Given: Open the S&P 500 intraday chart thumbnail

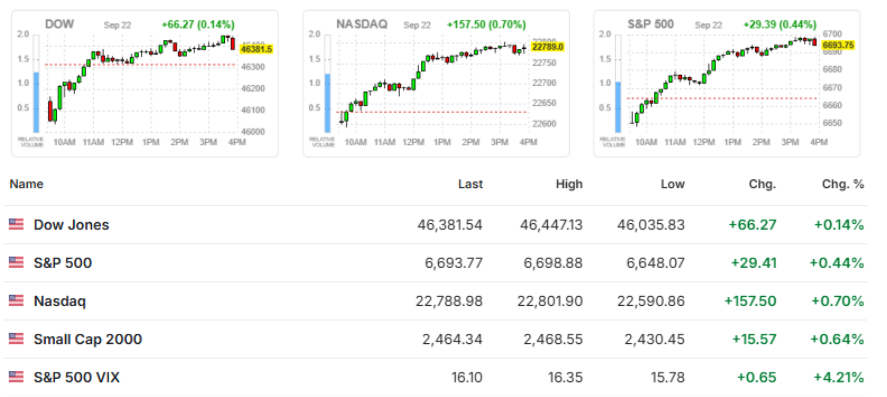Looking at the screenshot, I should [727, 83].
